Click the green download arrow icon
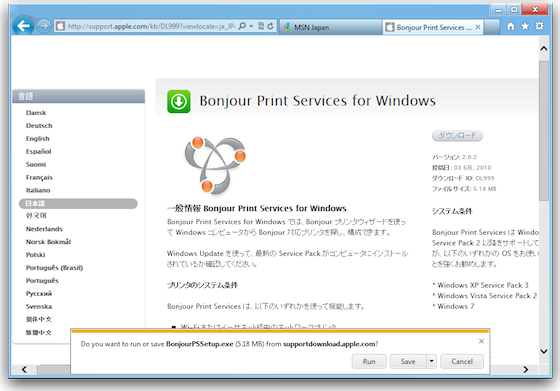Image resolution: width=560 pixels, height=391 pixels. coord(179,101)
